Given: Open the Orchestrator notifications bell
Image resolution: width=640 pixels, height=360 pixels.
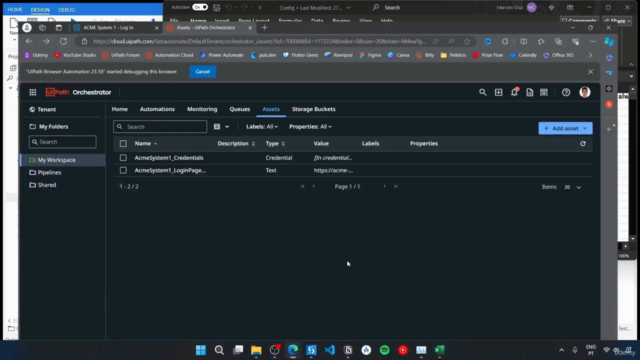Looking at the screenshot, I should click(x=514, y=92).
